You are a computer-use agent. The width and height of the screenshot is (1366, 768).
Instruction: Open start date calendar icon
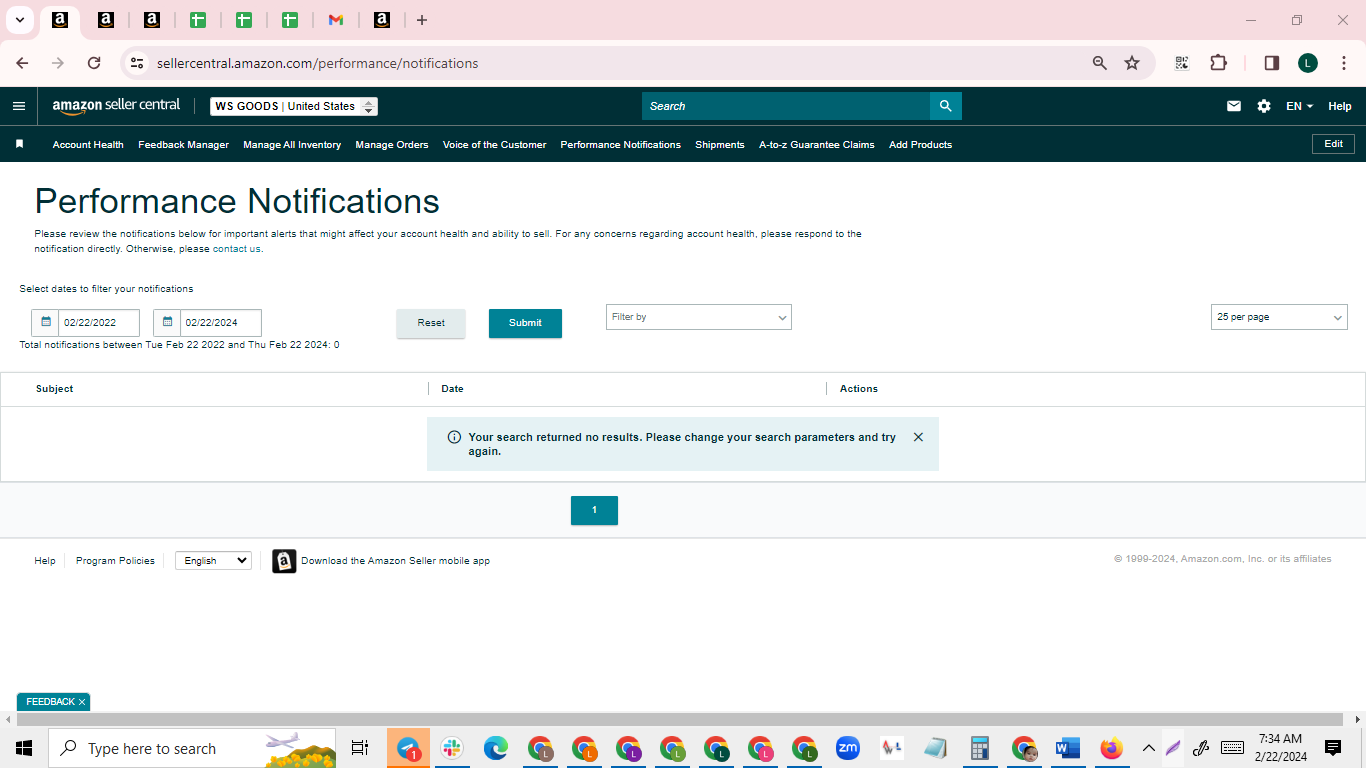pos(45,323)
